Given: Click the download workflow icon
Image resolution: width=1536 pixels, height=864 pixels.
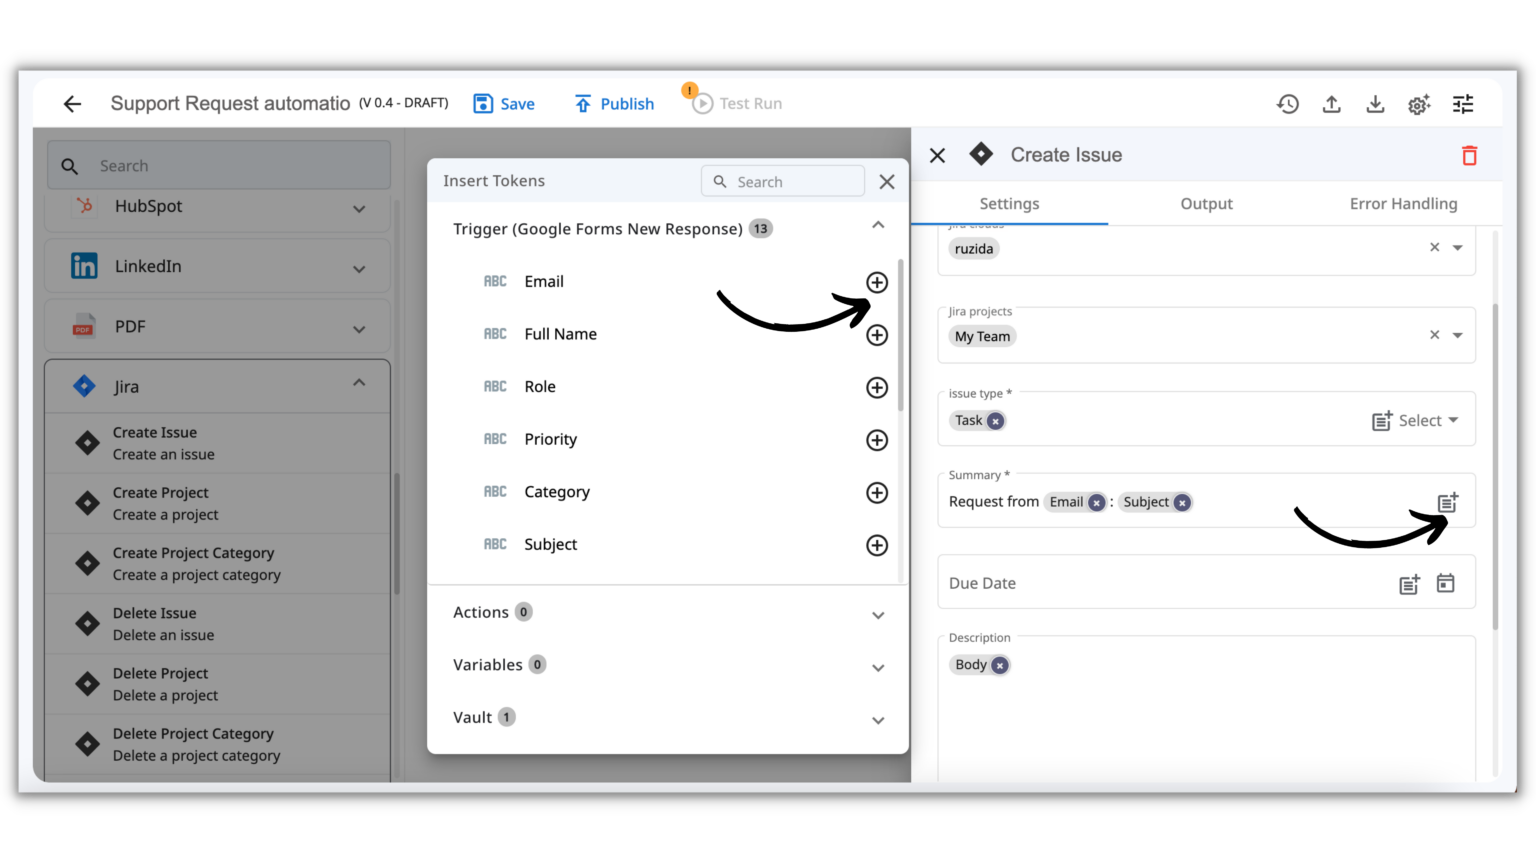Looking at the screenshot, I should coord(1376,103).
